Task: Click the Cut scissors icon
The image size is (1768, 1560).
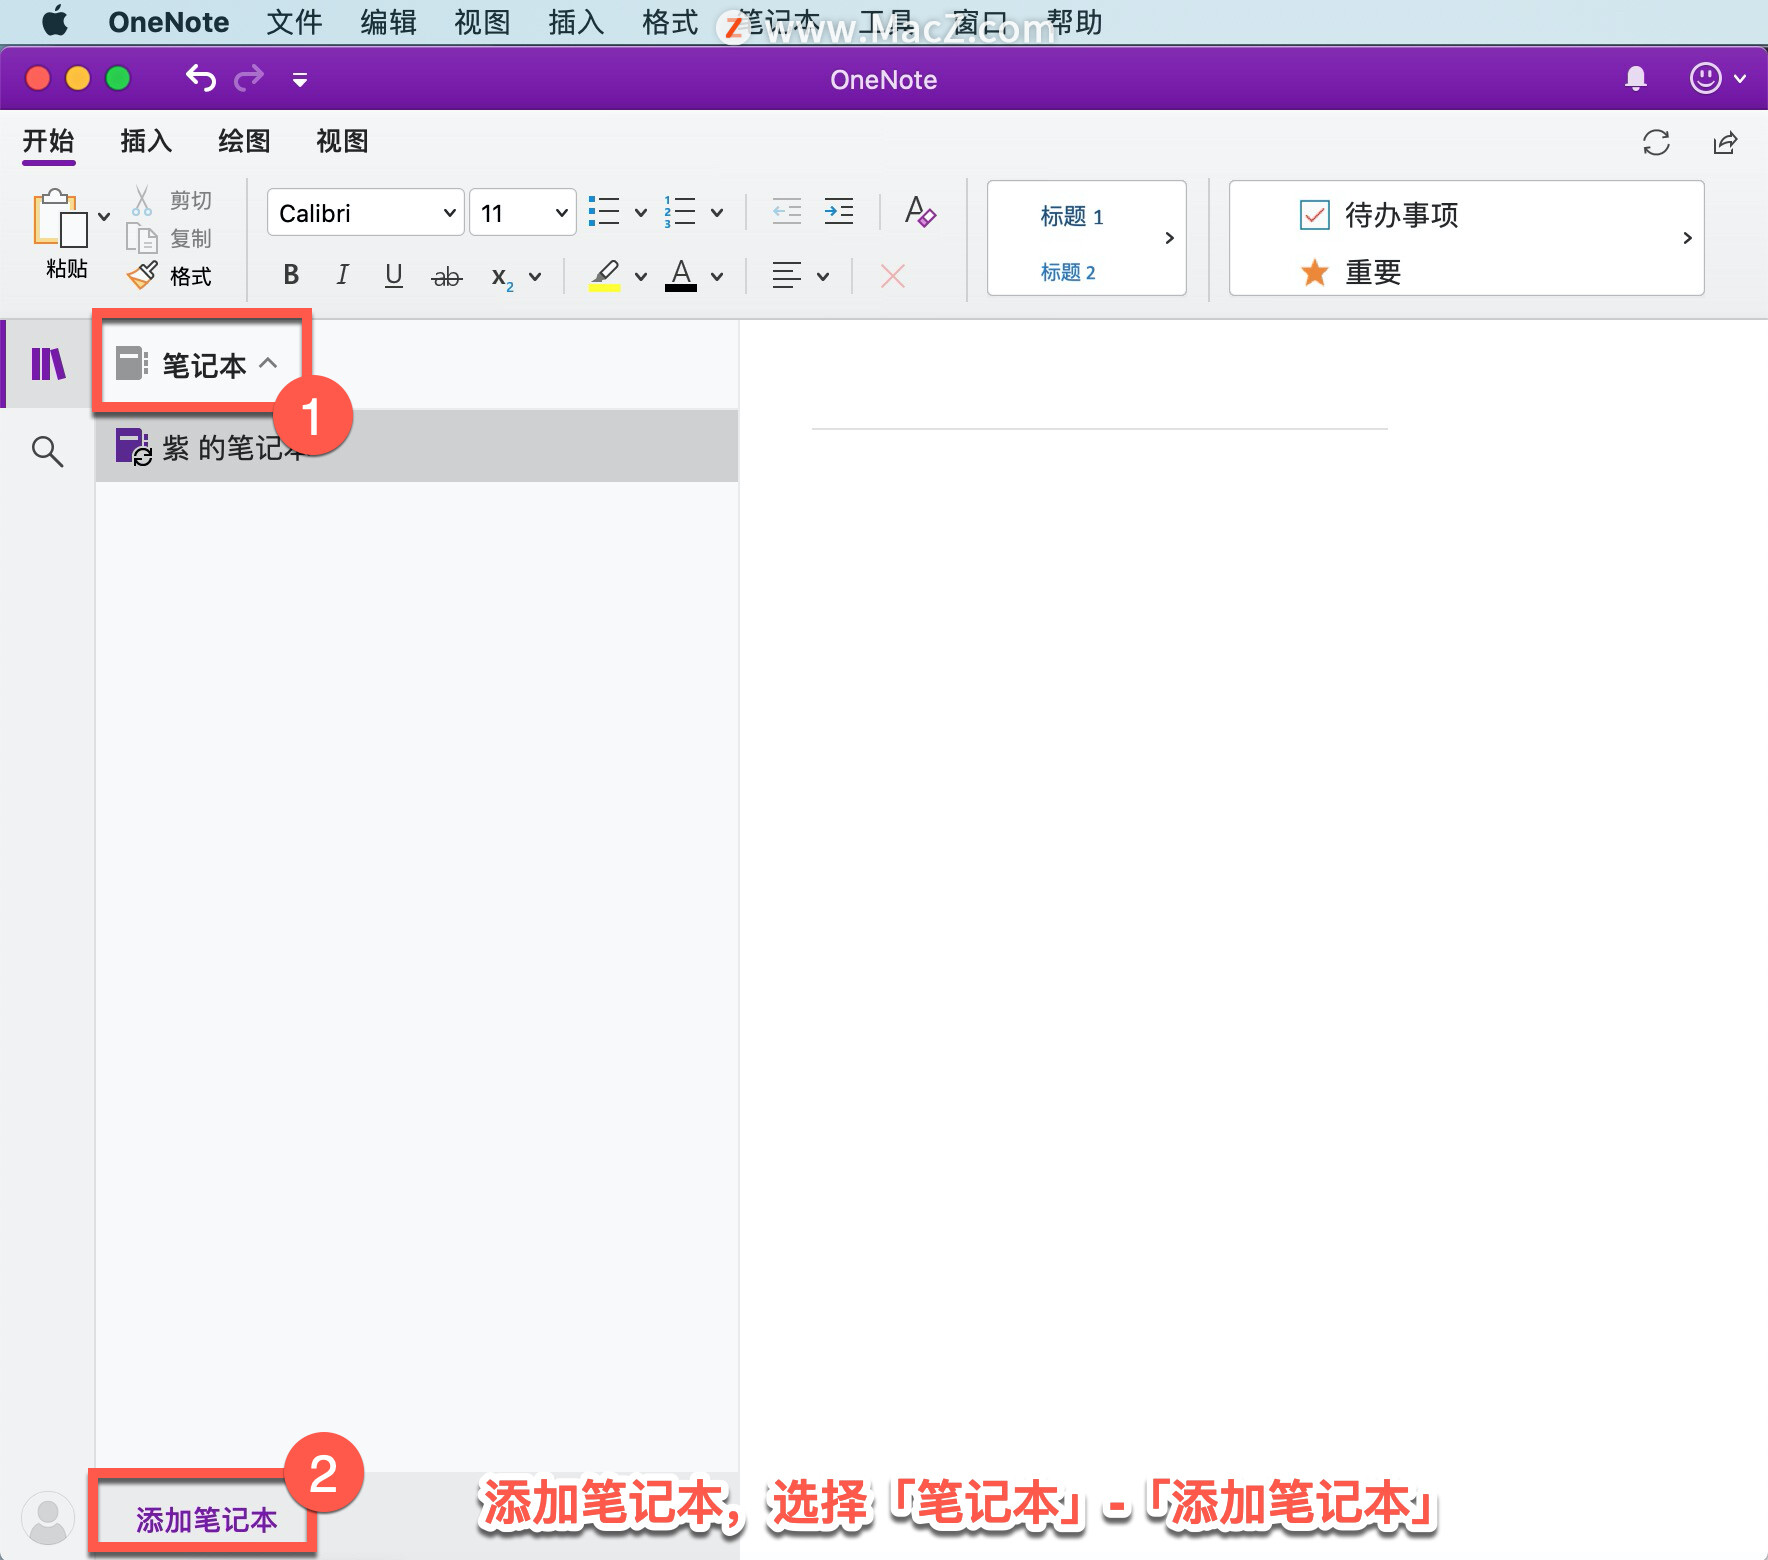Action: pos(142,201)
